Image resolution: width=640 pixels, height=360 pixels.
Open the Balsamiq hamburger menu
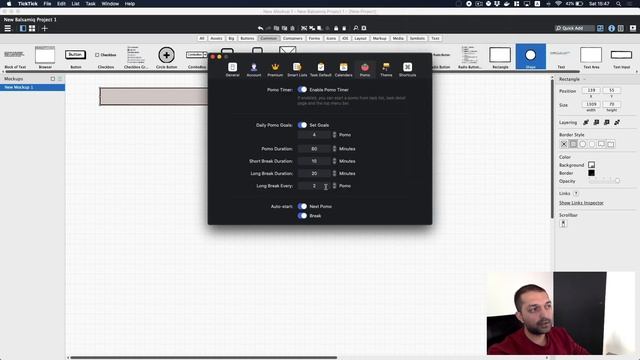[x=7, y=28]
